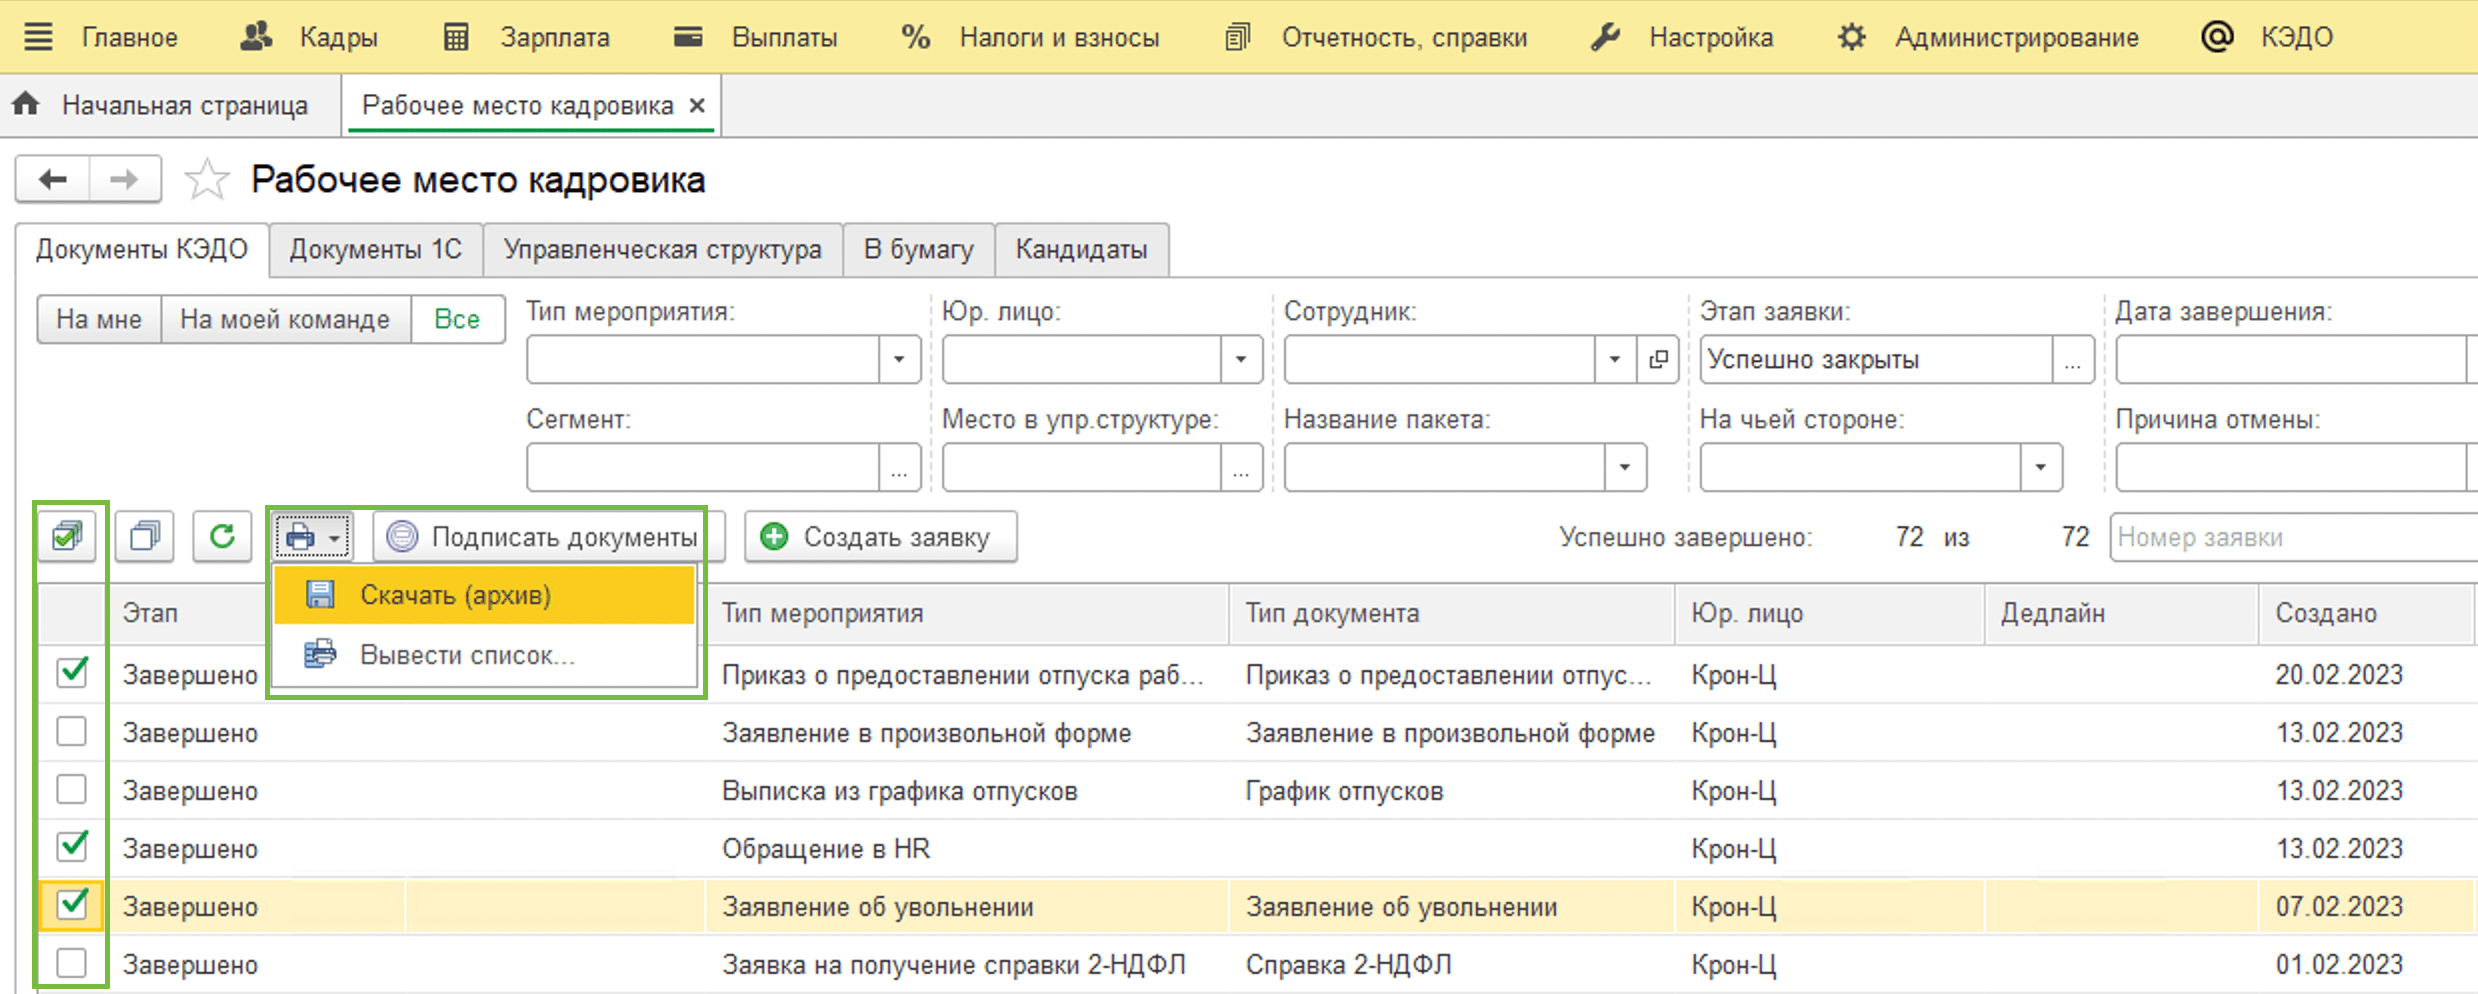
Task: Select the Обращение в HR event cell
Action: tap(967, 848)
